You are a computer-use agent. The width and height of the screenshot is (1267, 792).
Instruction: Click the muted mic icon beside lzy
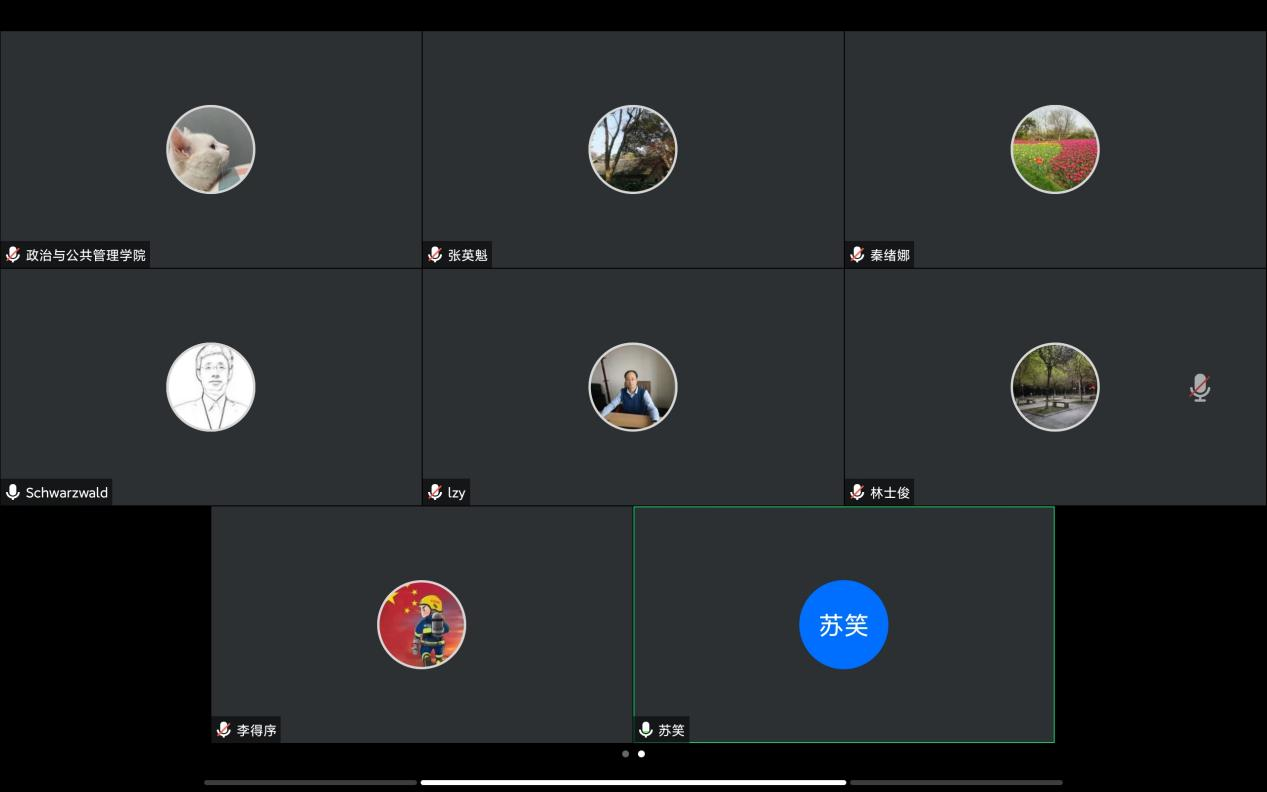pos(435,492)
